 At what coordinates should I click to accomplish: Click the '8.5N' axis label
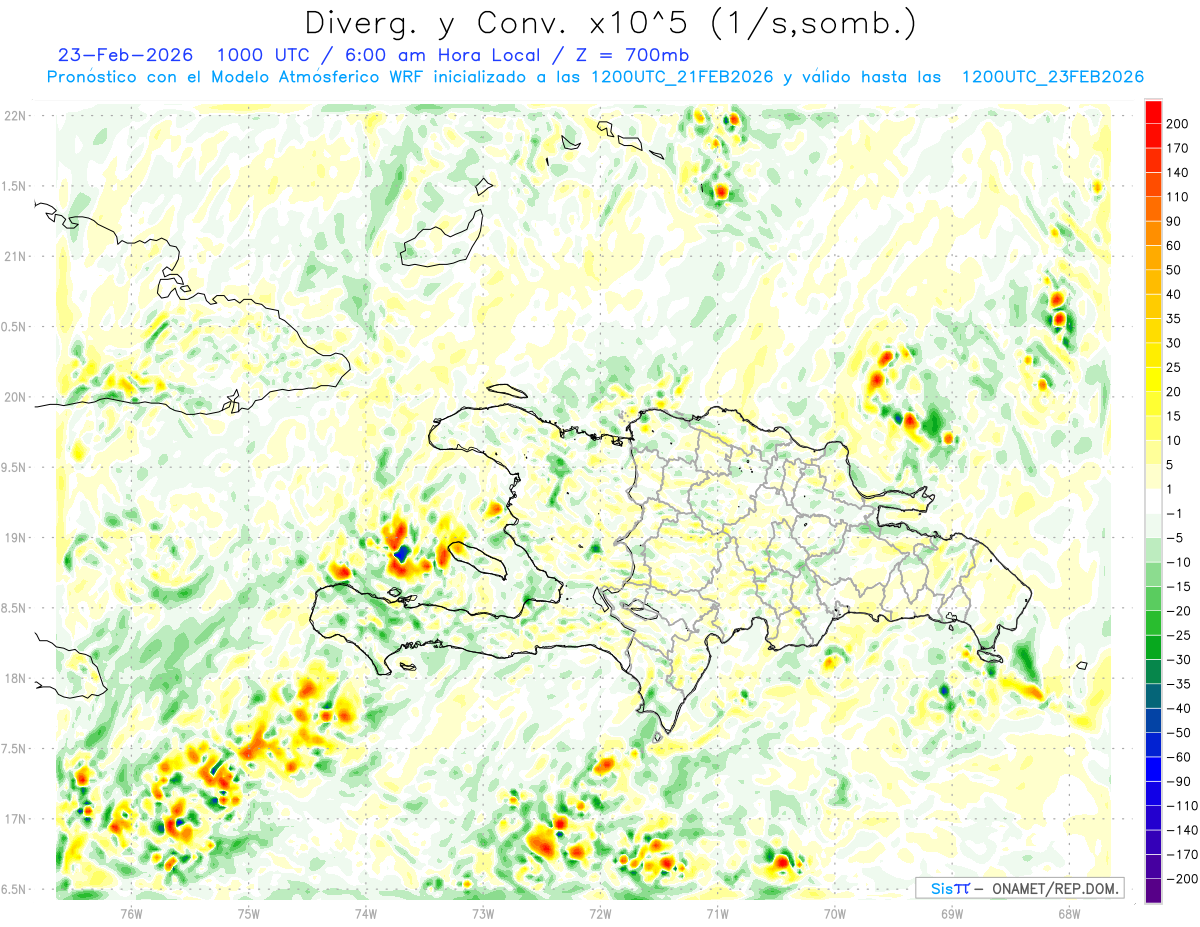tap(15, 608)
